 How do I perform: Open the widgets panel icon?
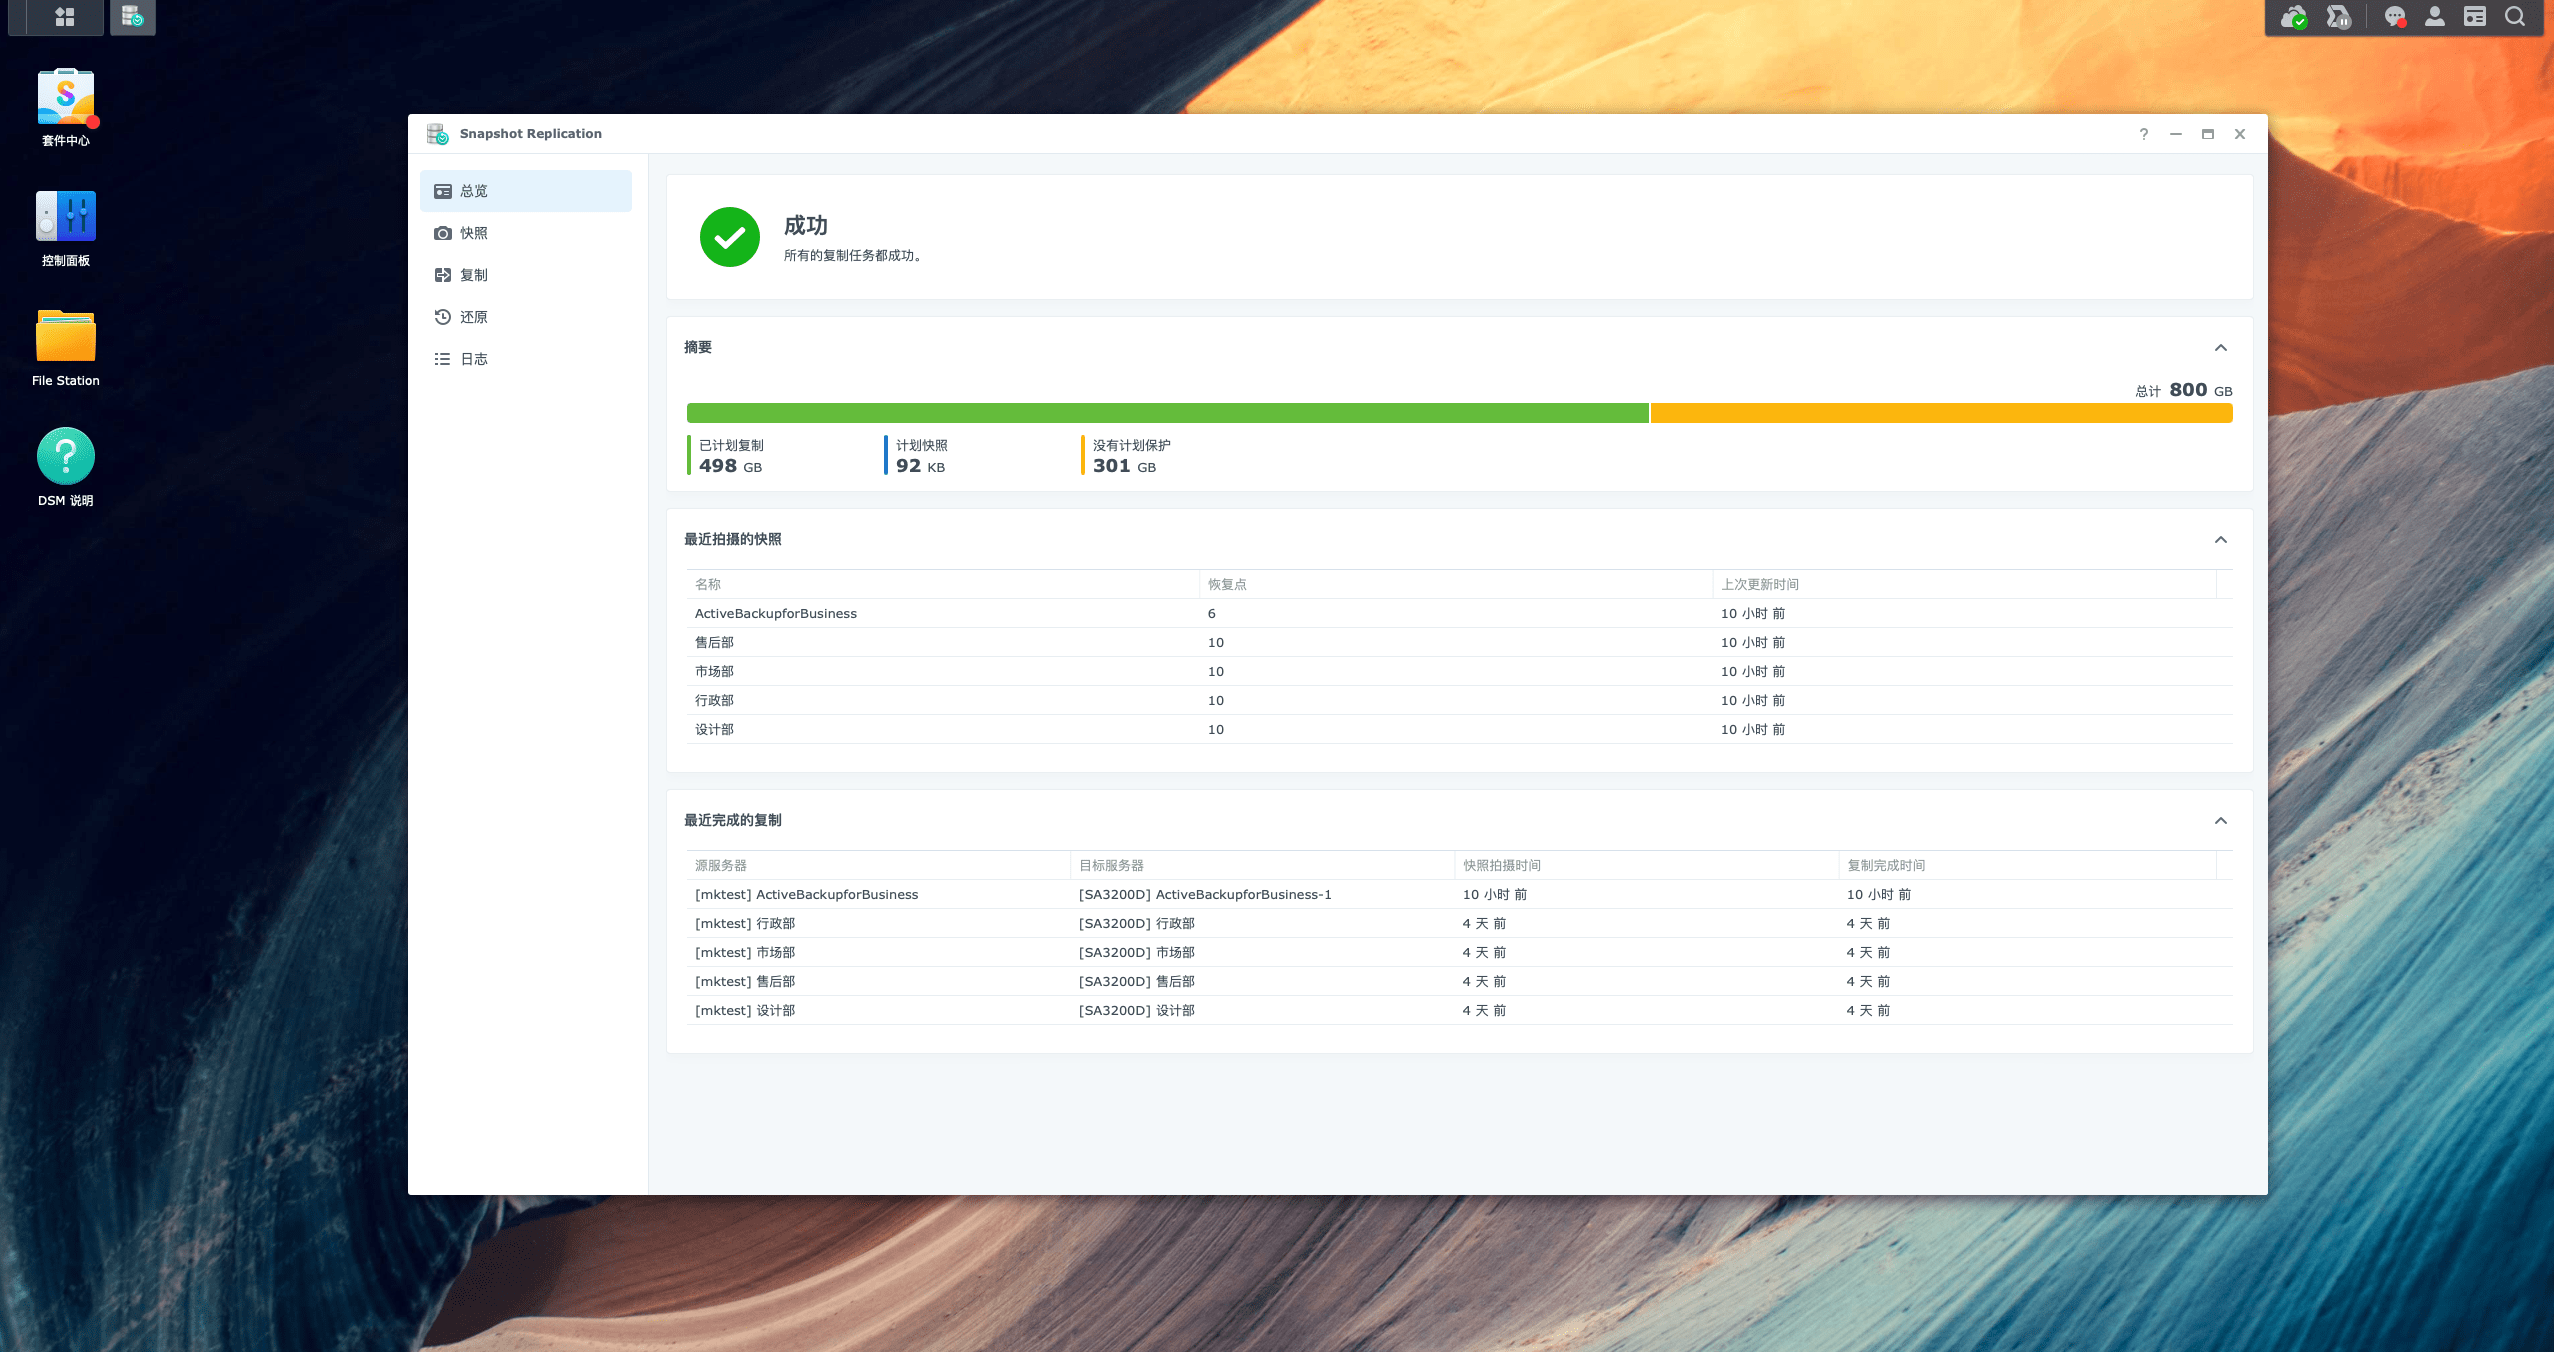(2475, 17)
